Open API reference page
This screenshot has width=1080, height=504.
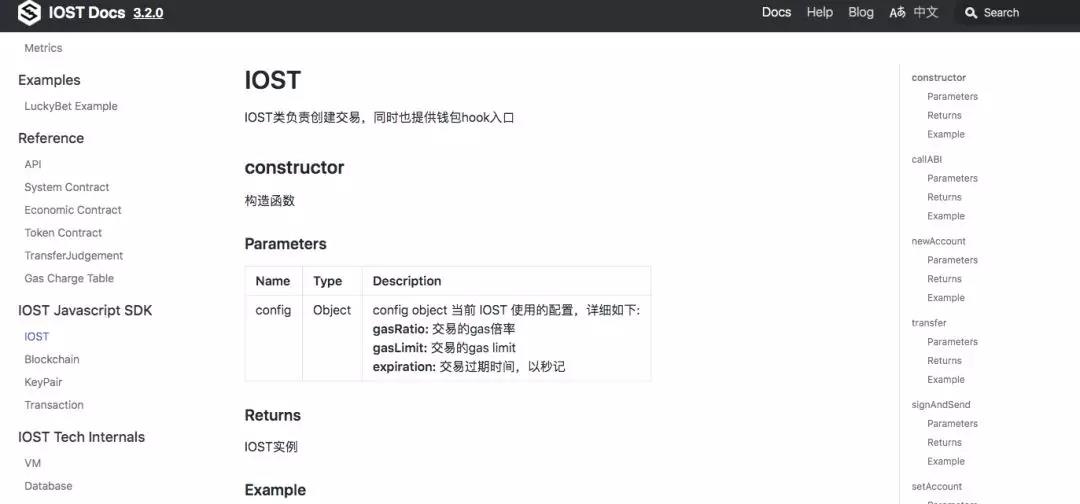coord(33,165)
